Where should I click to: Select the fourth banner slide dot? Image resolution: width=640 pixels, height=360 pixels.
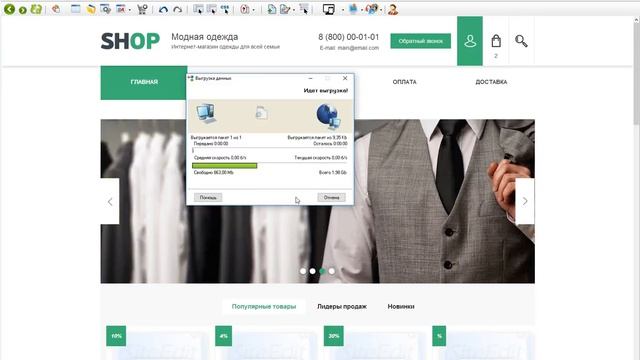tap(332, 271)
